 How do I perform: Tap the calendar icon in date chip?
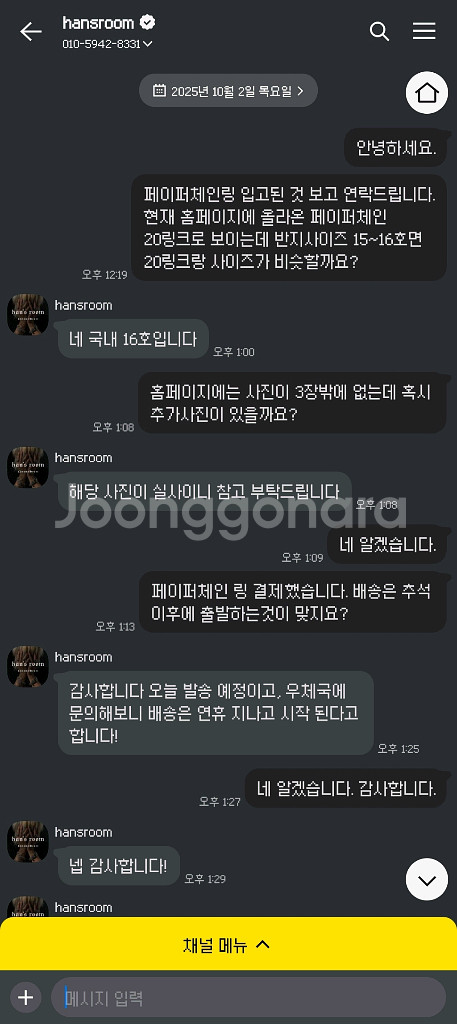(159, 90)
